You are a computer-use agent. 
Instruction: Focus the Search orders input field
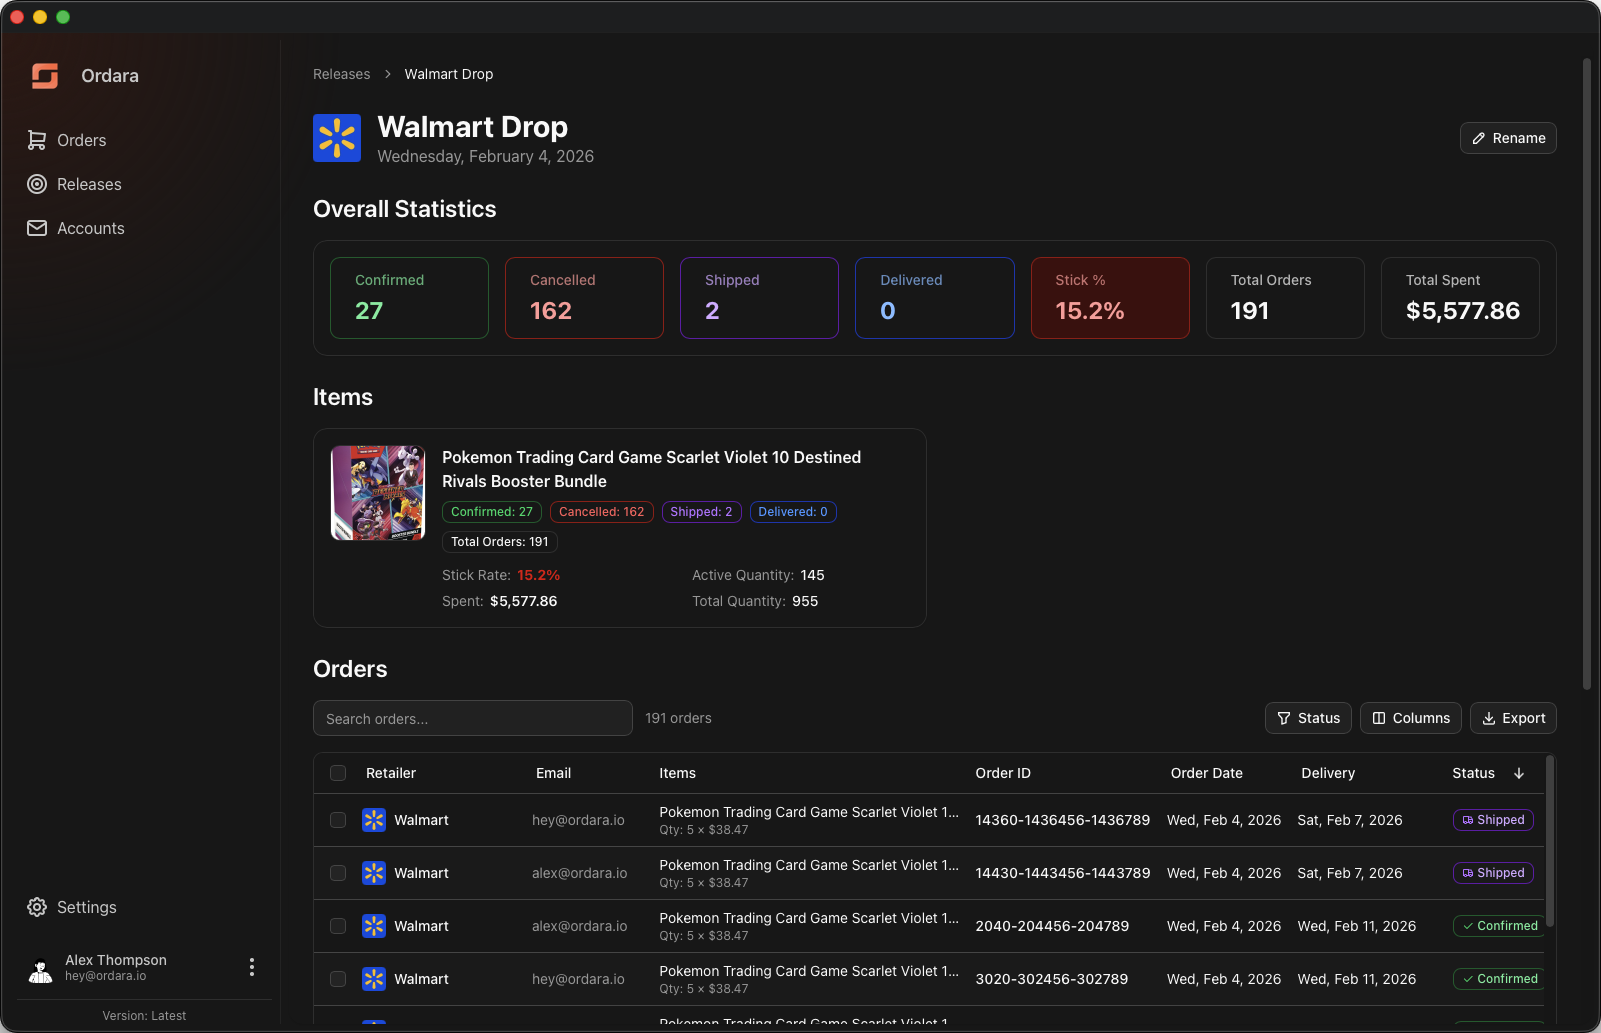473,718
